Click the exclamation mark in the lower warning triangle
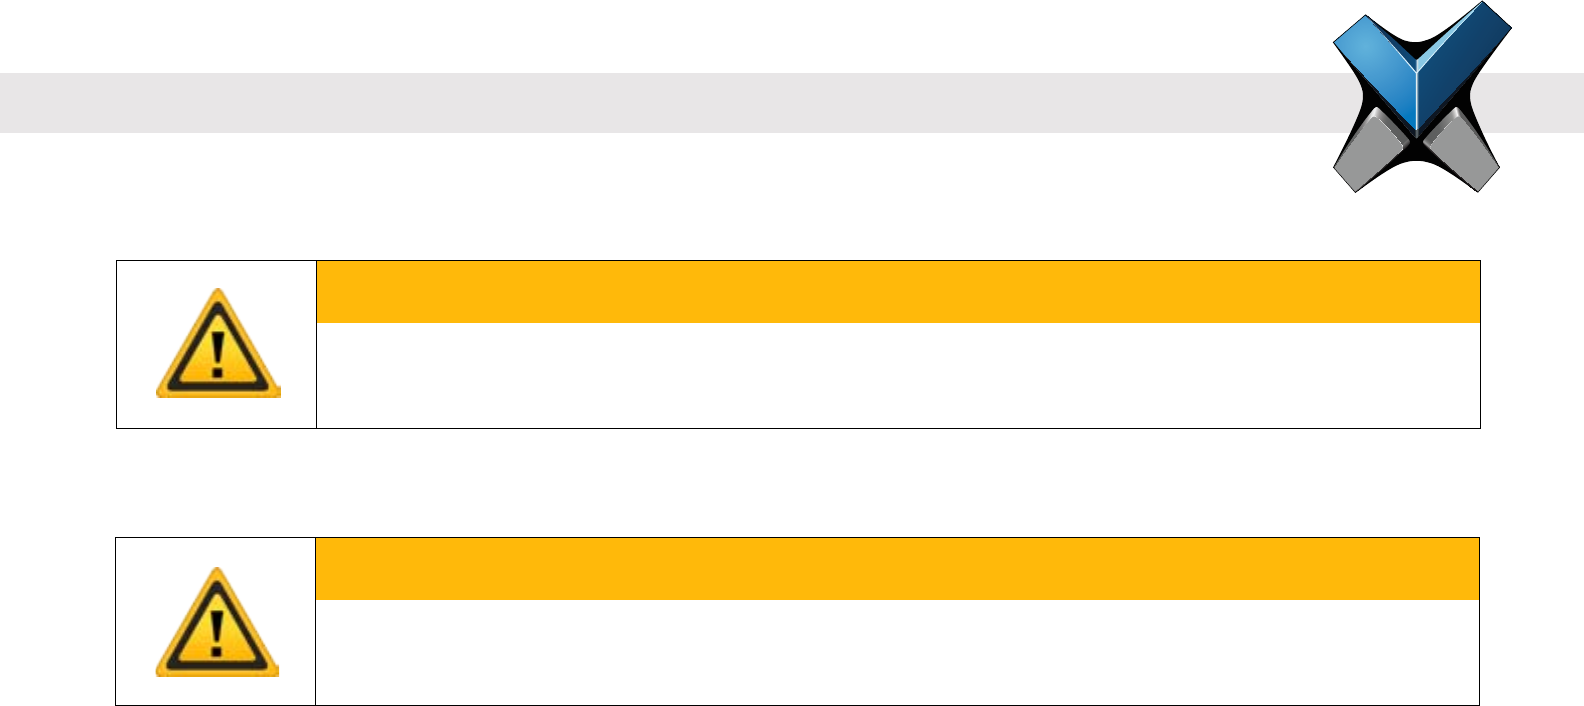Screen dimensions: 1584x706 pos(217,632)
